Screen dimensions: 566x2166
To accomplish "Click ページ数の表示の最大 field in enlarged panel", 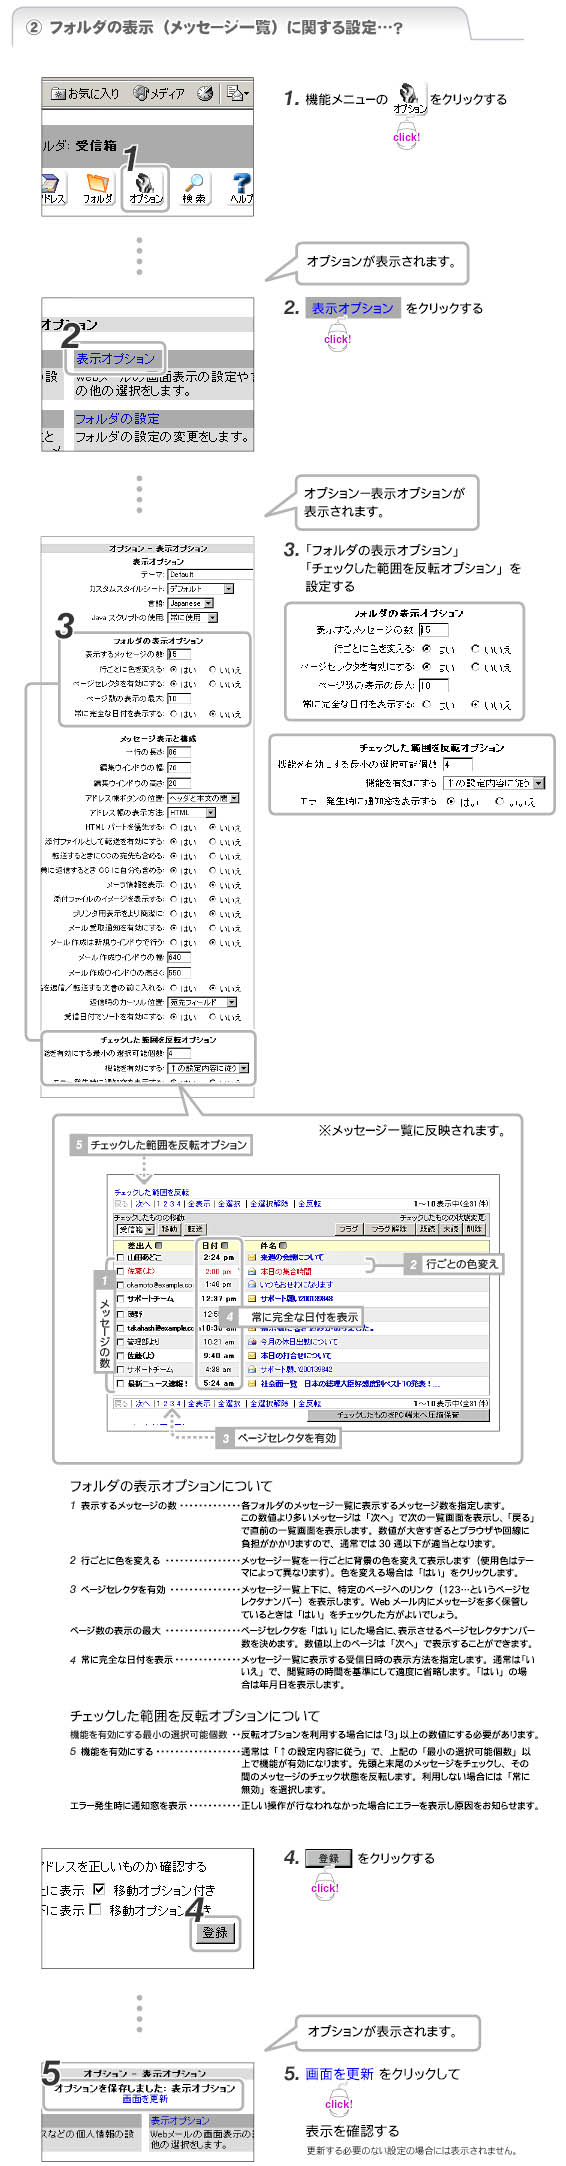I will [433, 685].
